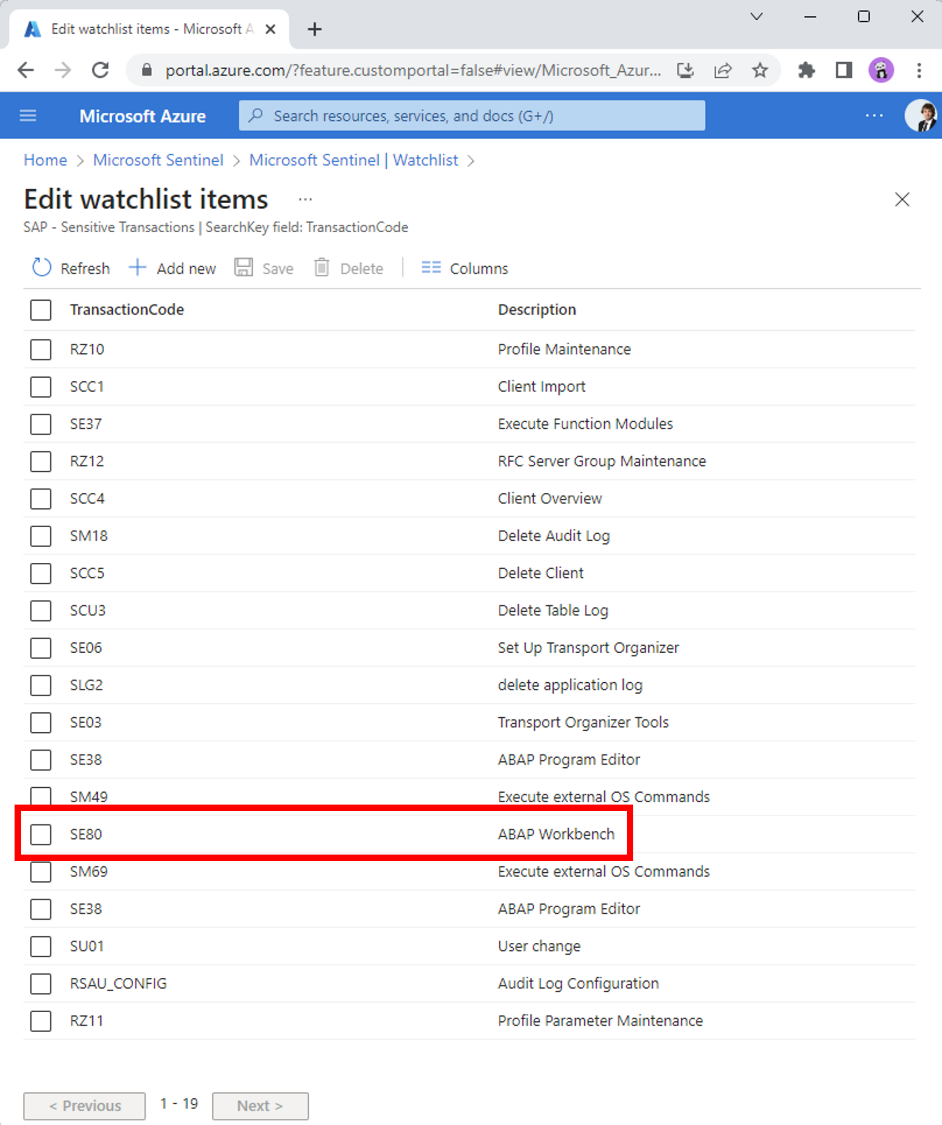
Task: Open the Azure portal hamburger menu
Action: (x=28, y=116)
